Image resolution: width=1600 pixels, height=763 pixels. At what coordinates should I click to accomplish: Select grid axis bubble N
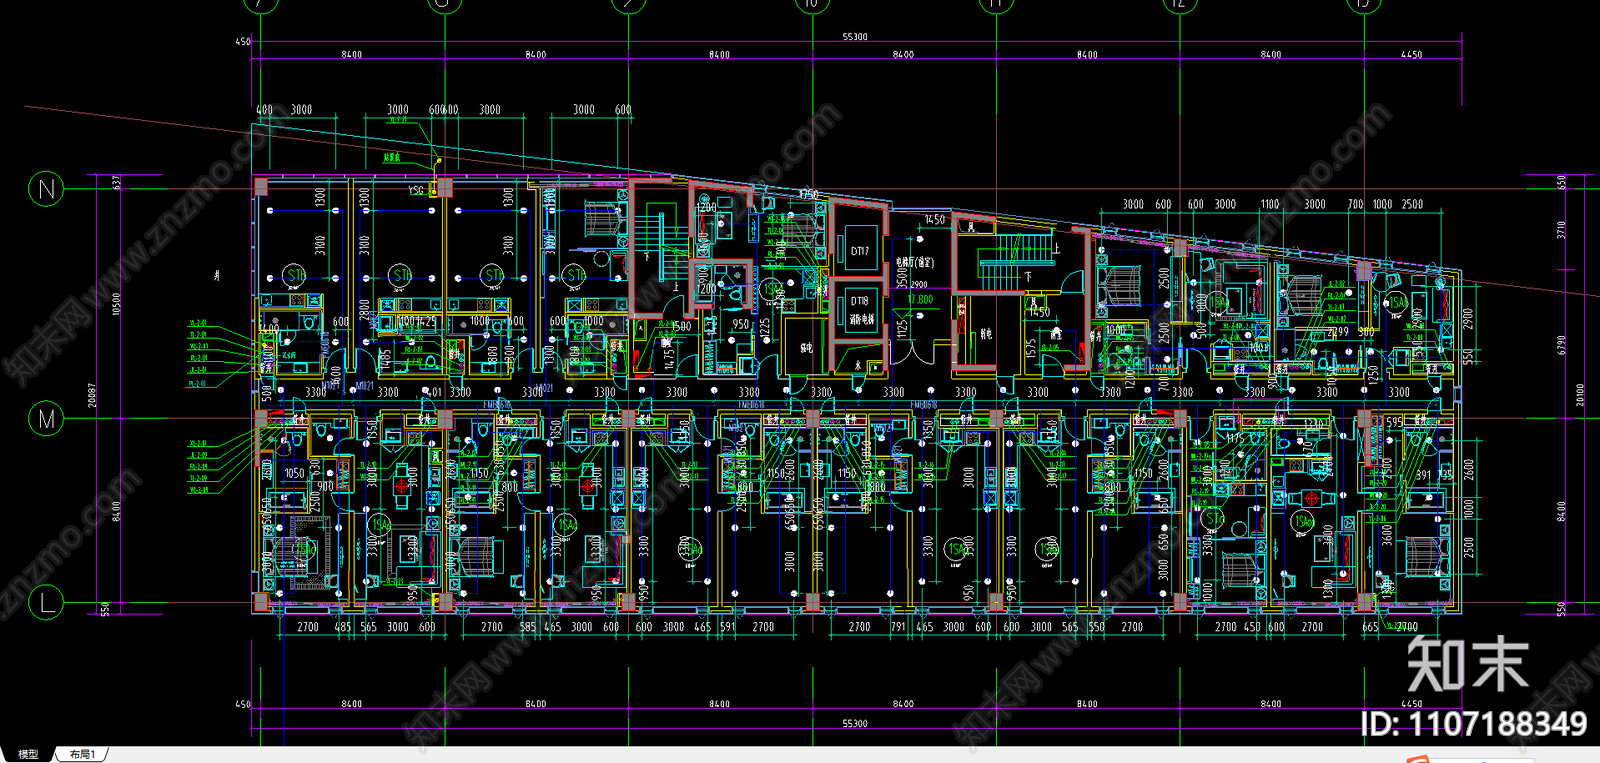(x=46, y=189)
